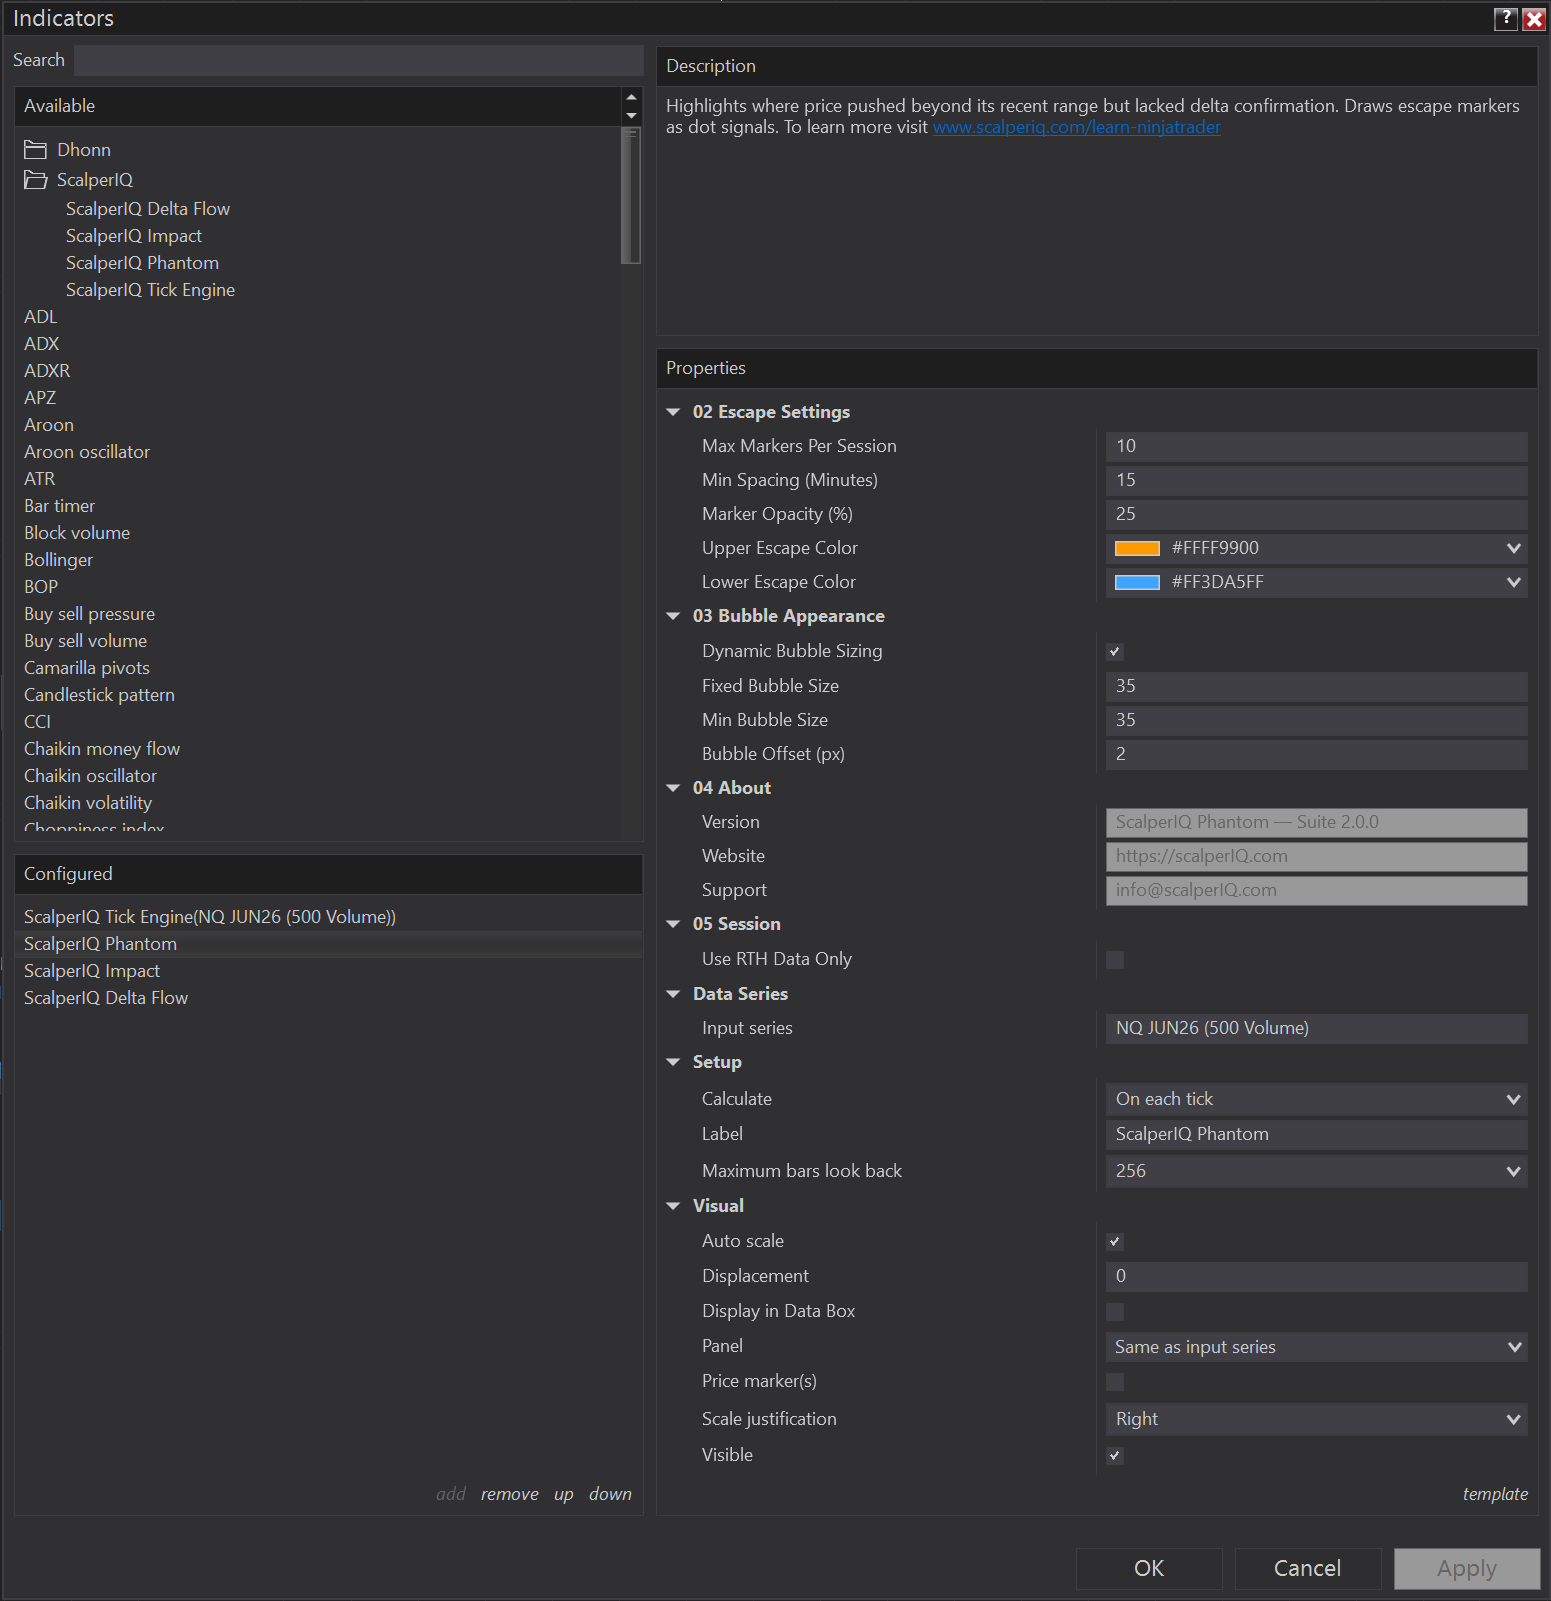Edit the Label field ScalperIQ Phantom
Screen dimensions: 1551x1601
click(x=1316, y=1134)
